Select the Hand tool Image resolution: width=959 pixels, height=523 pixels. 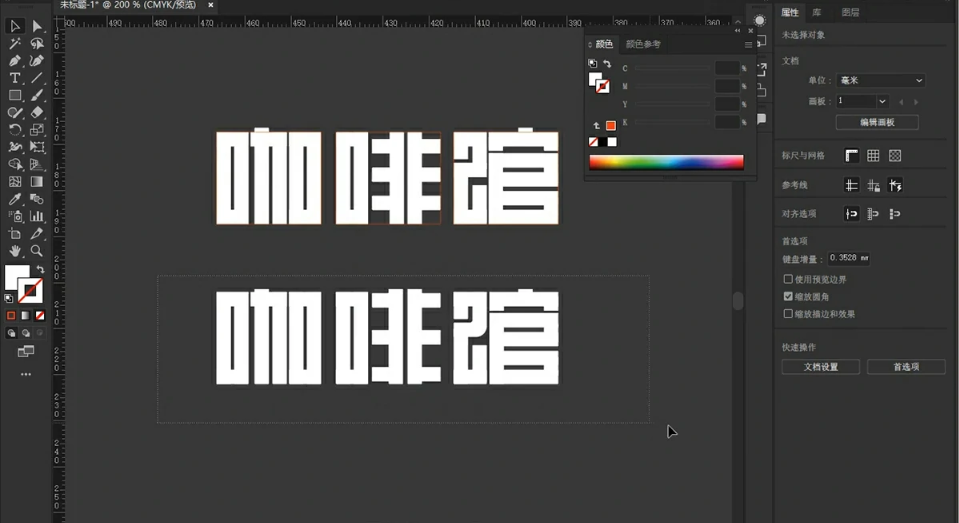[x=15, y=251]
